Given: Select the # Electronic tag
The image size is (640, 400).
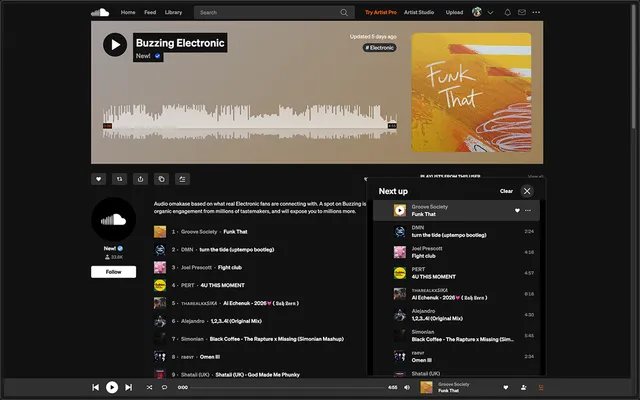Looking at the screenshot, I should click(380, 48).
